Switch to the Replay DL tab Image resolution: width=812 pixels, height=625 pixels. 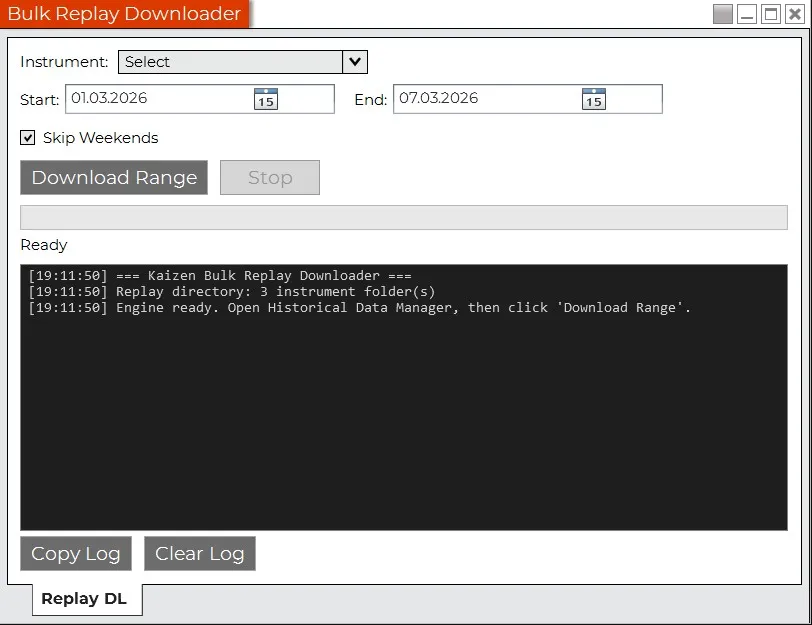(x=86, y=600)
